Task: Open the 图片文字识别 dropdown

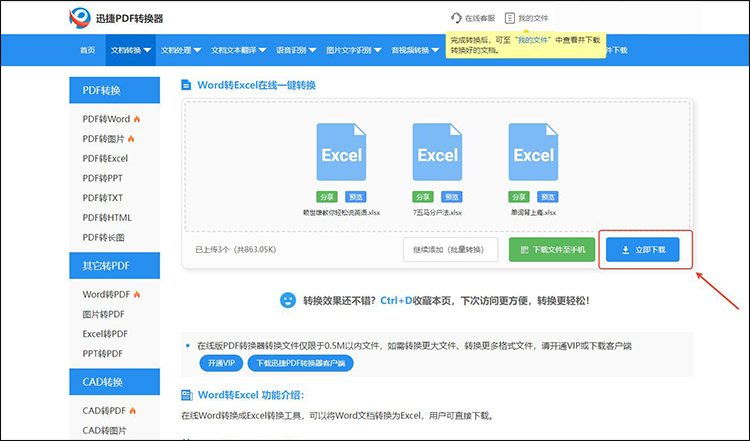Action: coord(353,50)
